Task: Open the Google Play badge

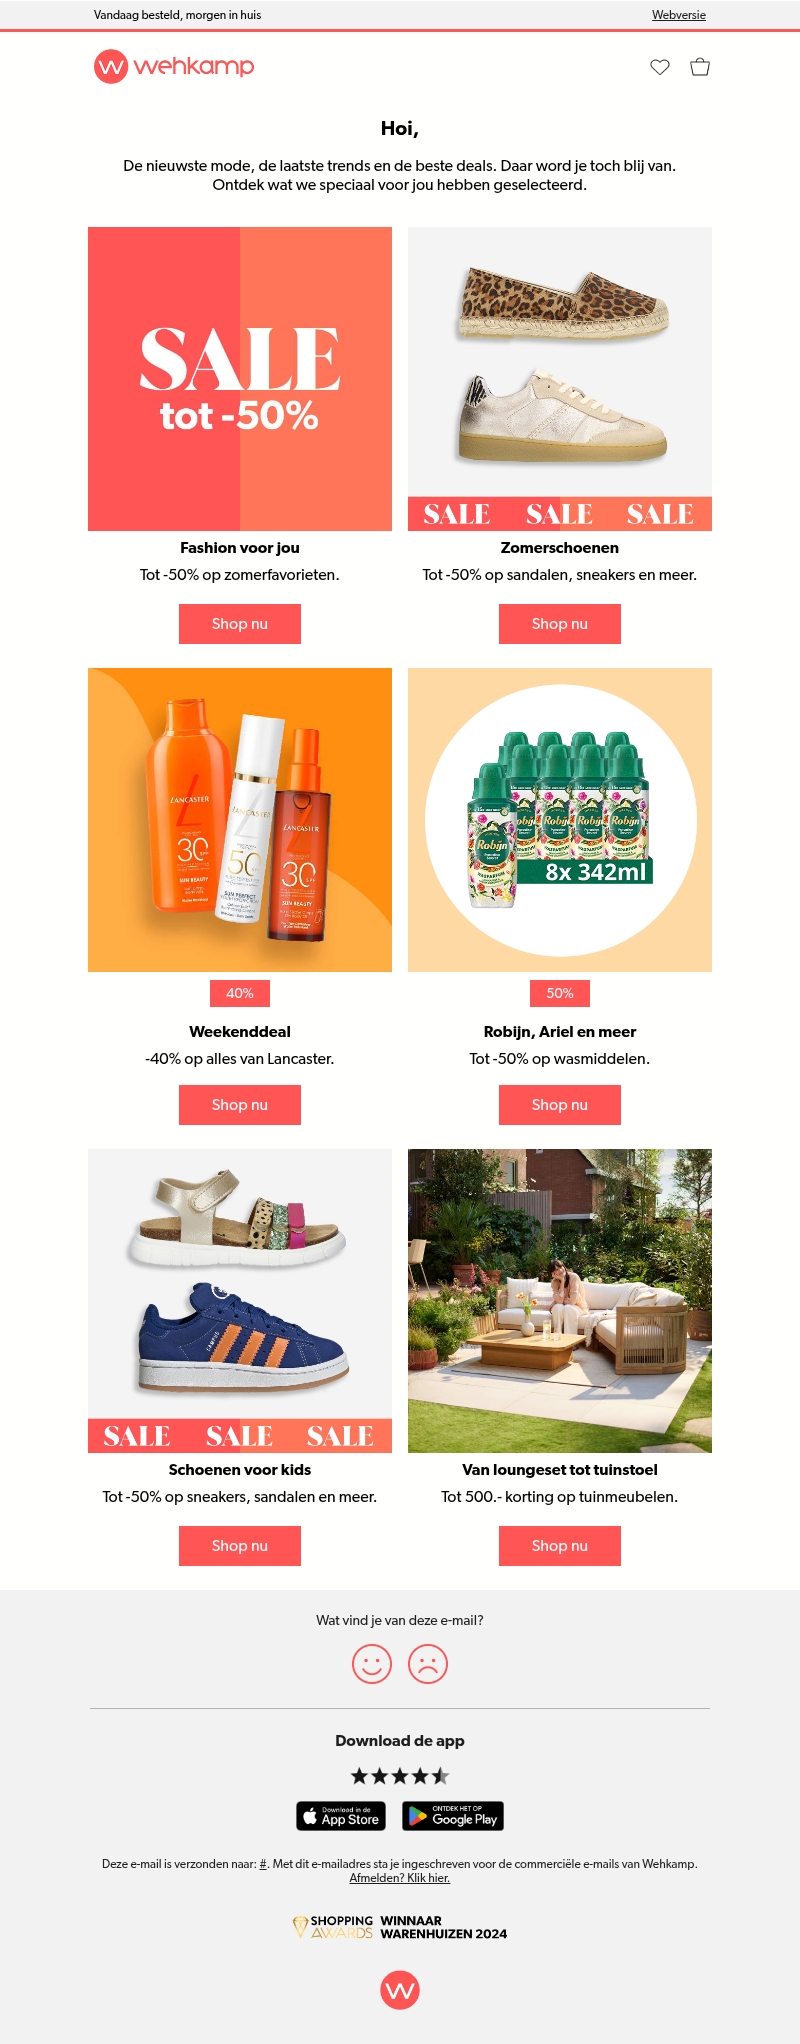Action: pyautogui.click(x=453, y=1816)
